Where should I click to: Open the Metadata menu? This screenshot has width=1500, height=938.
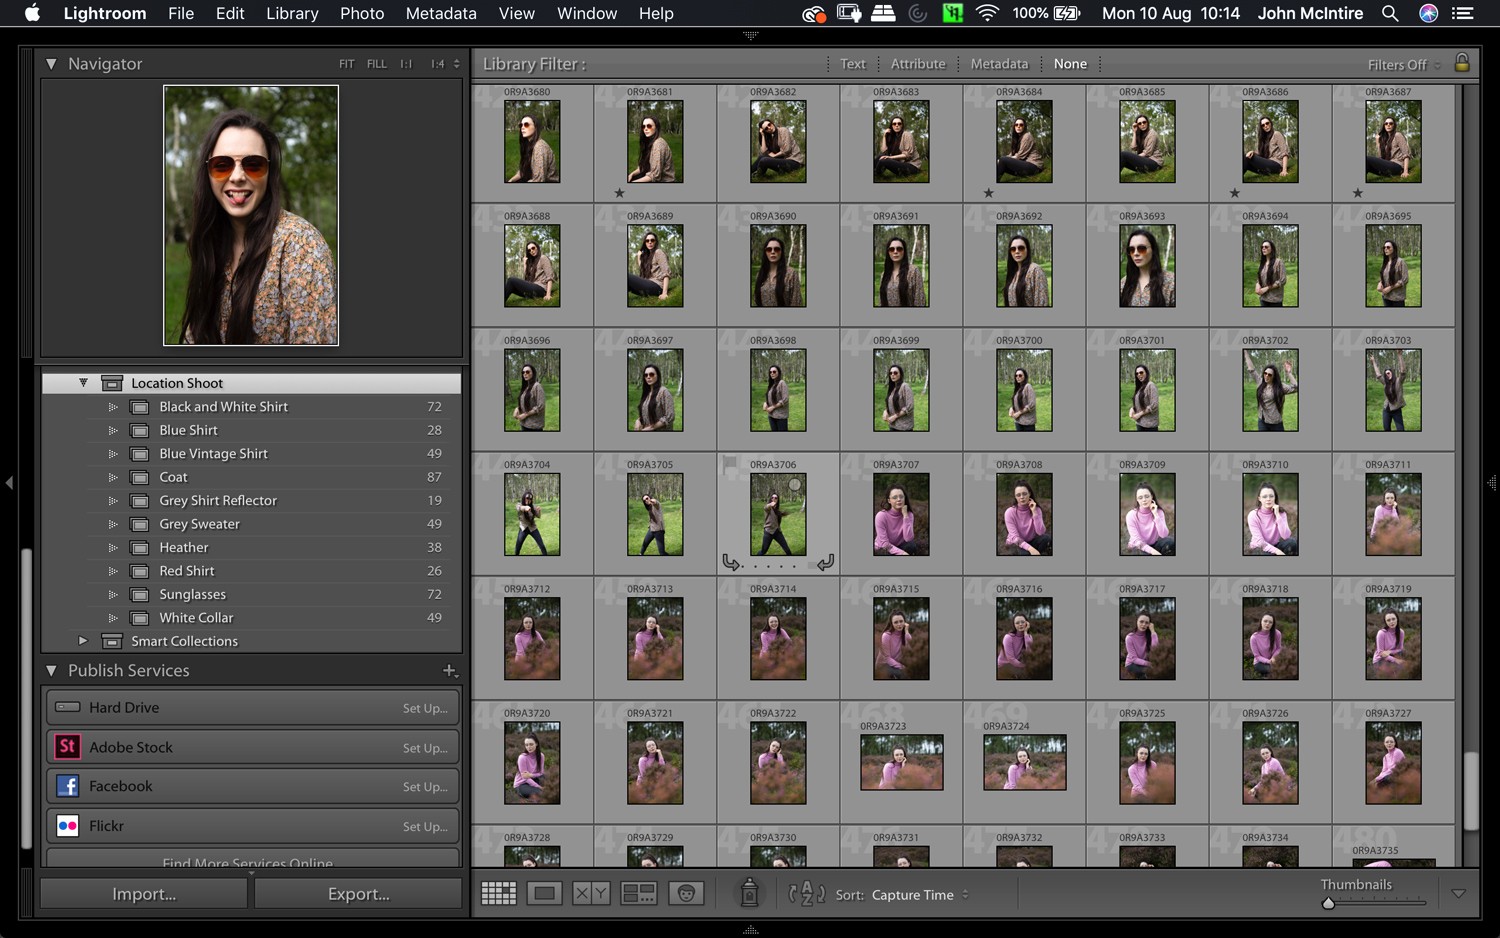coord(440,13)
